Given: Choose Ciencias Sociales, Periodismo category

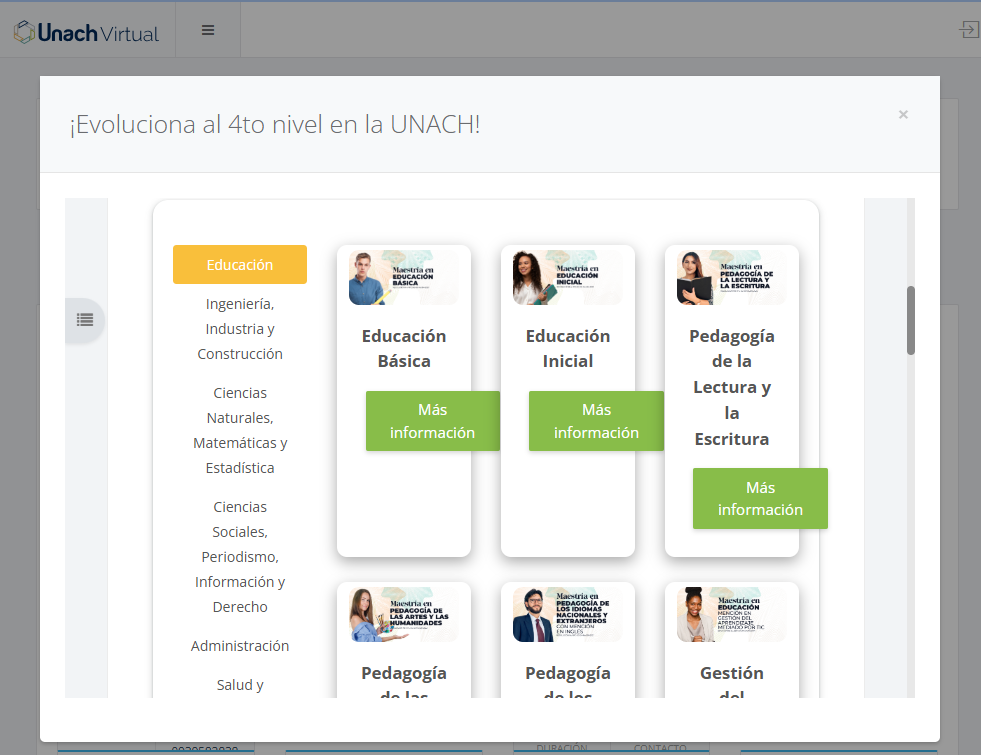Looking at the screenshot, I should coord(240,556).
